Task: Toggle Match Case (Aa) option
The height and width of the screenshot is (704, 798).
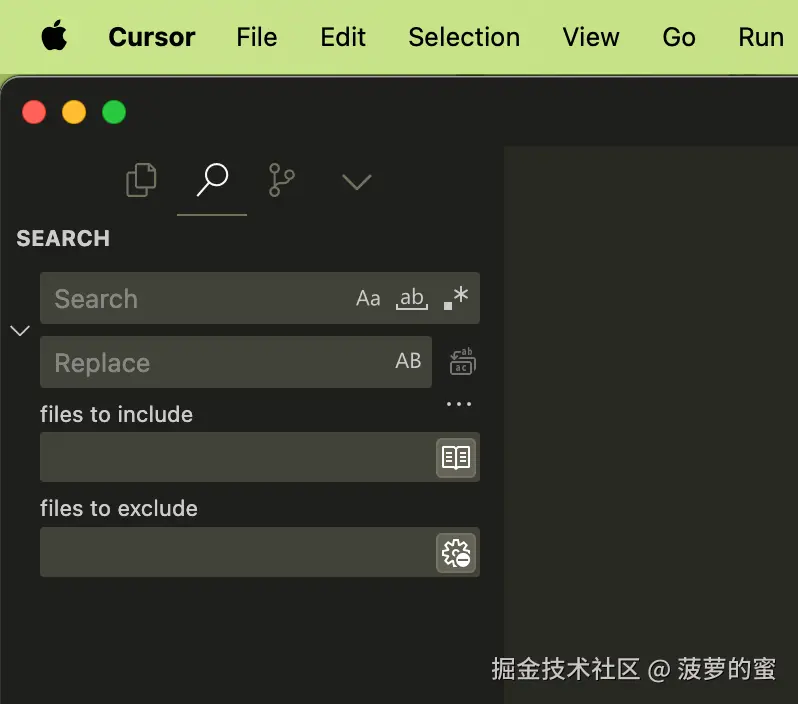Action: coord(368,298)
